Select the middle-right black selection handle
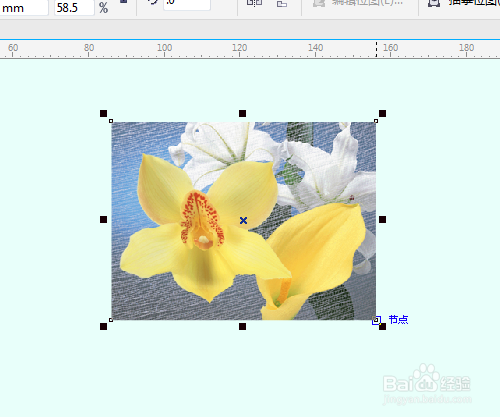Image resolution: width=500 pixels, height=417 pixels. click(382, 219)
